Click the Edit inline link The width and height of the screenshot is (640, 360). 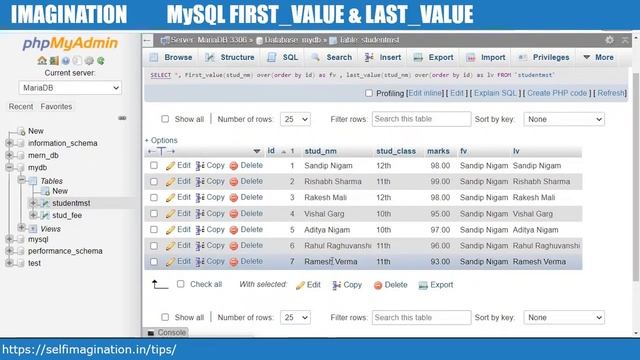(425, 93)
